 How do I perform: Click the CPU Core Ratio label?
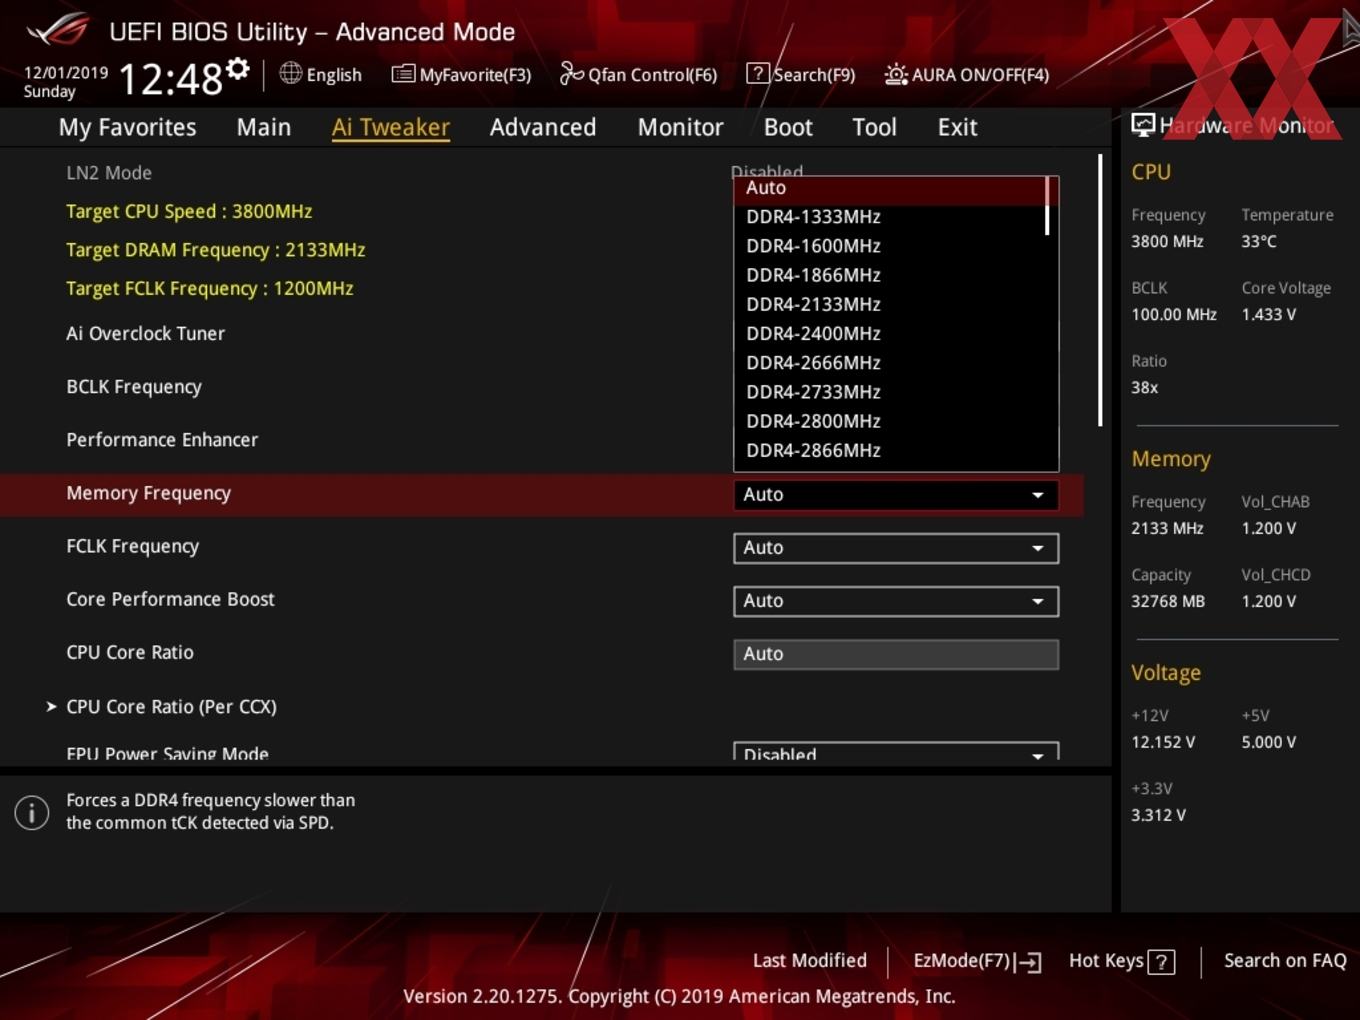130,652
